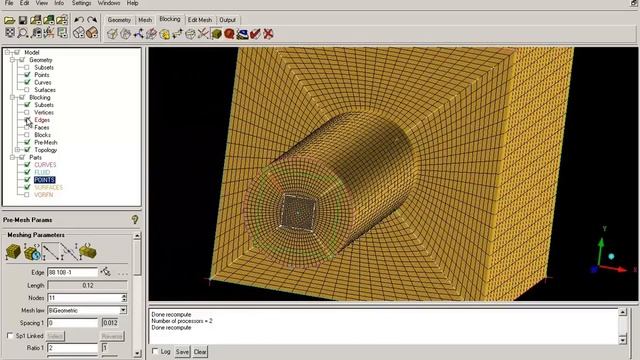This screenshot has width=640, height=360.
Task: Open the Settings menu
Action: pyautogui.click(x=82, y=3)
